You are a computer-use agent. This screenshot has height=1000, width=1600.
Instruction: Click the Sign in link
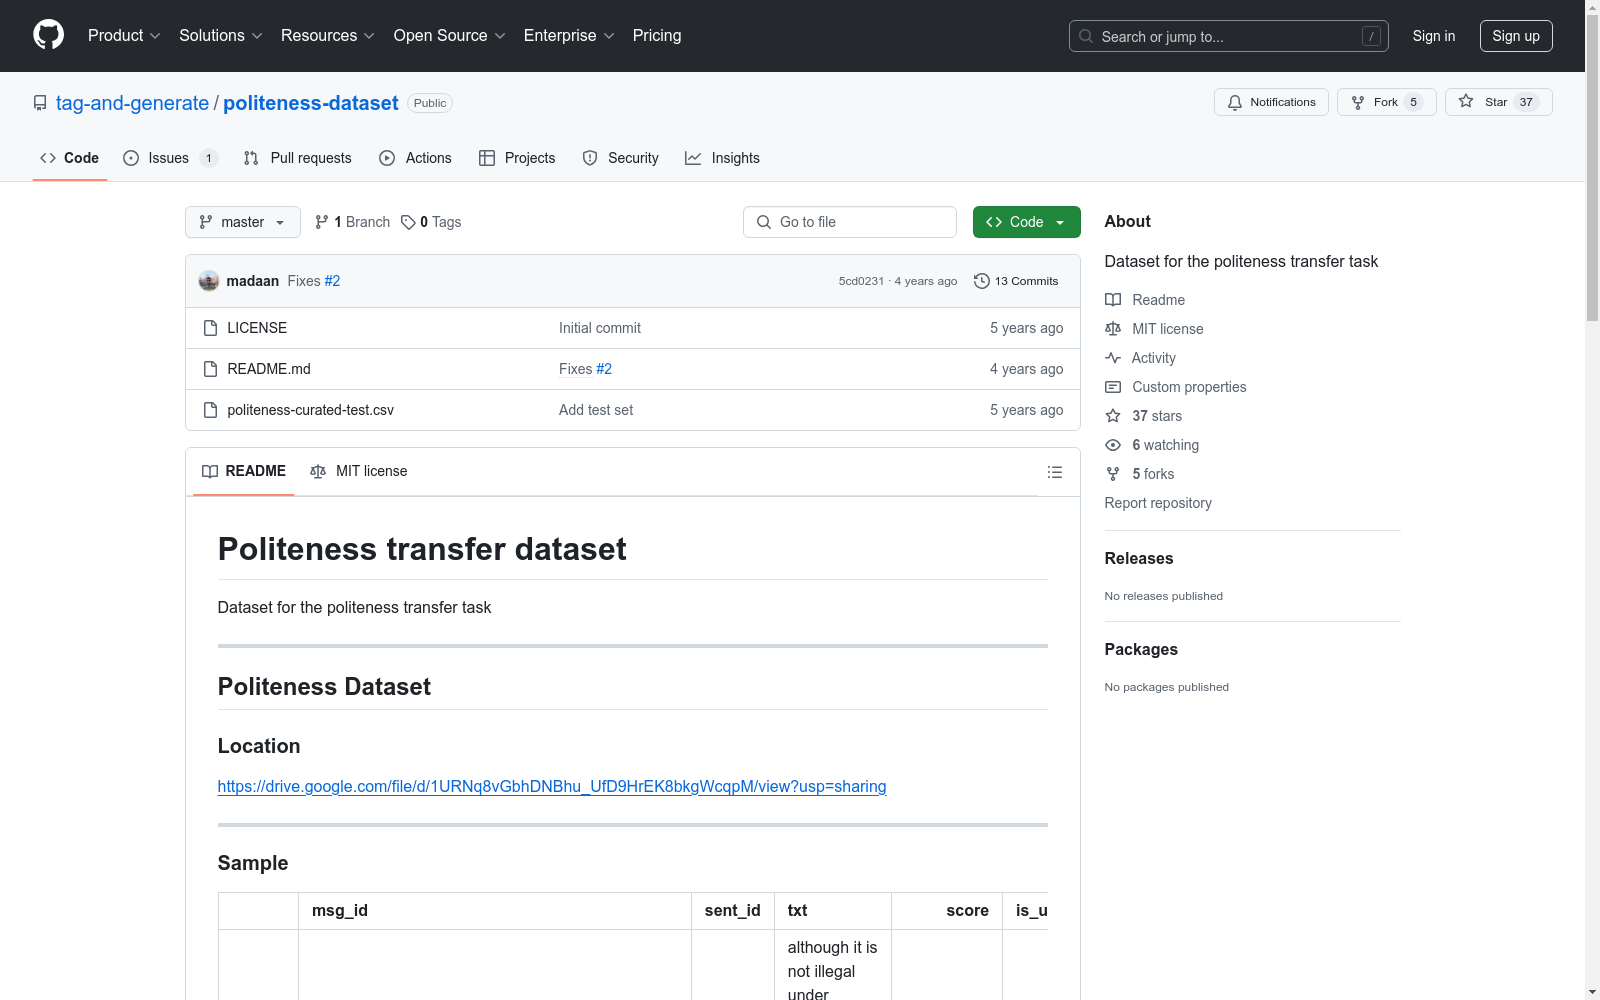point(1433,36)
